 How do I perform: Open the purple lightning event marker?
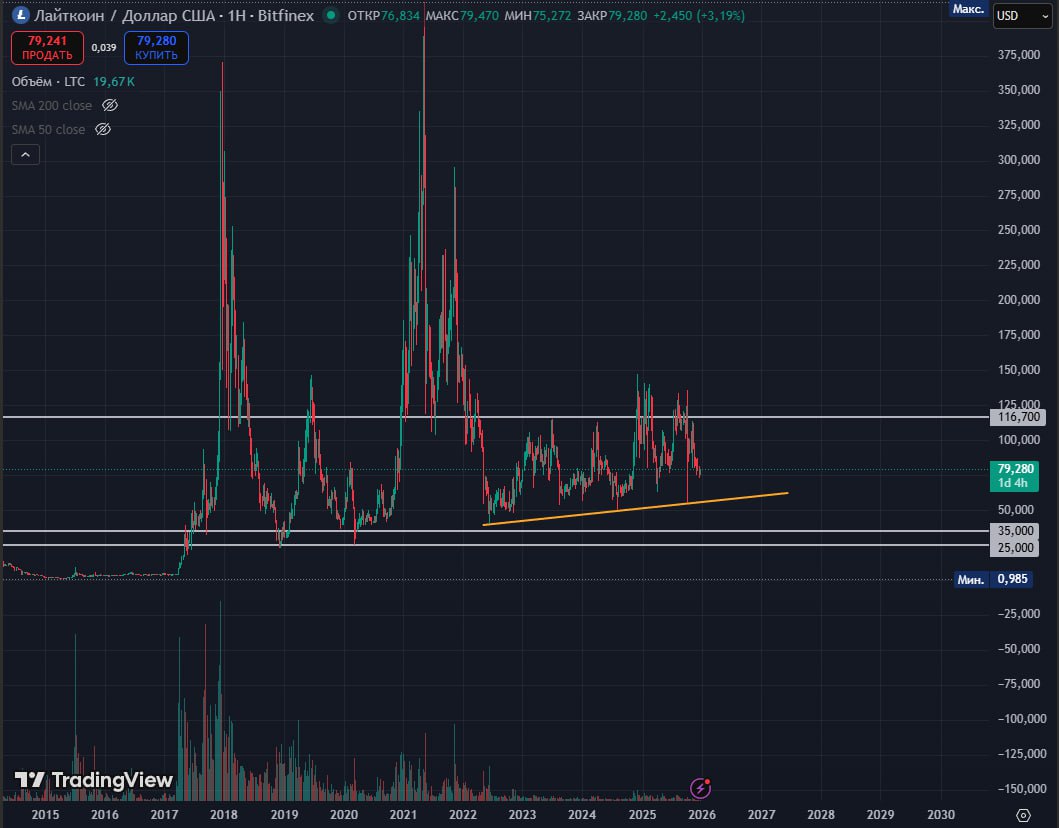pyautogui.click(x=701, y=789)
